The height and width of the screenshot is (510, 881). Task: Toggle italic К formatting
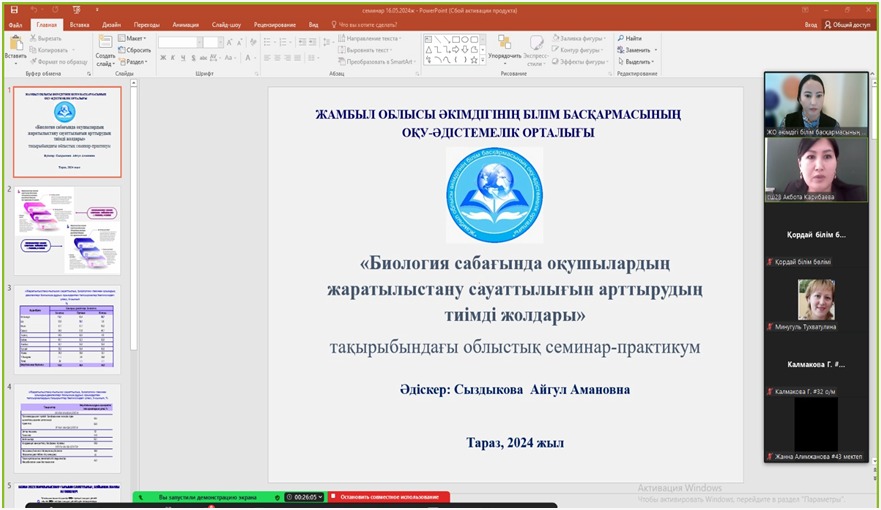click(173, 58)
